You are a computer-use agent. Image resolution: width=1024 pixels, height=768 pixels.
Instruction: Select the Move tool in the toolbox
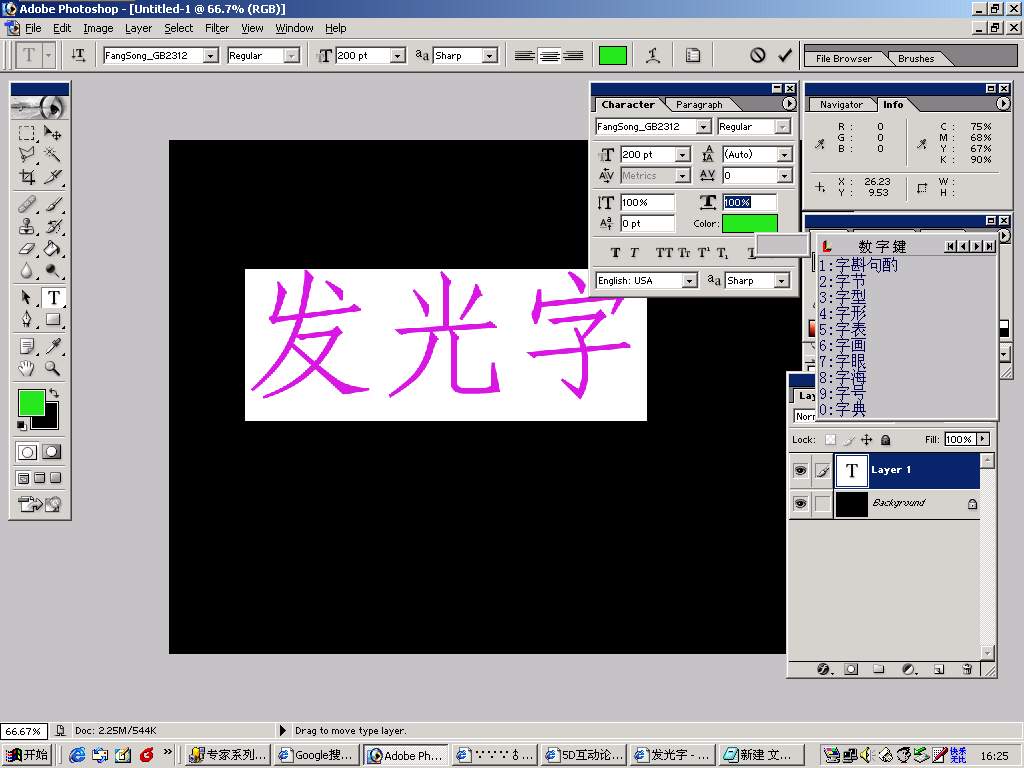point(53,133)
